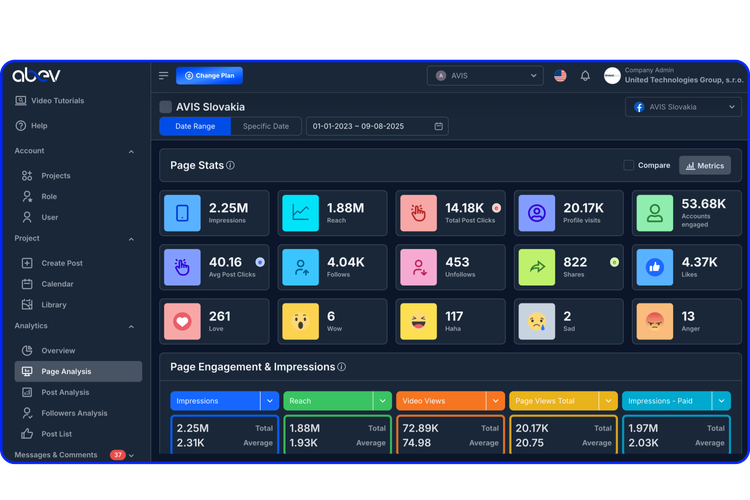The width and height of the screenshot is (750, 500).
Task: Click the Anger emoji icon
Action: [x=655, y=321]
